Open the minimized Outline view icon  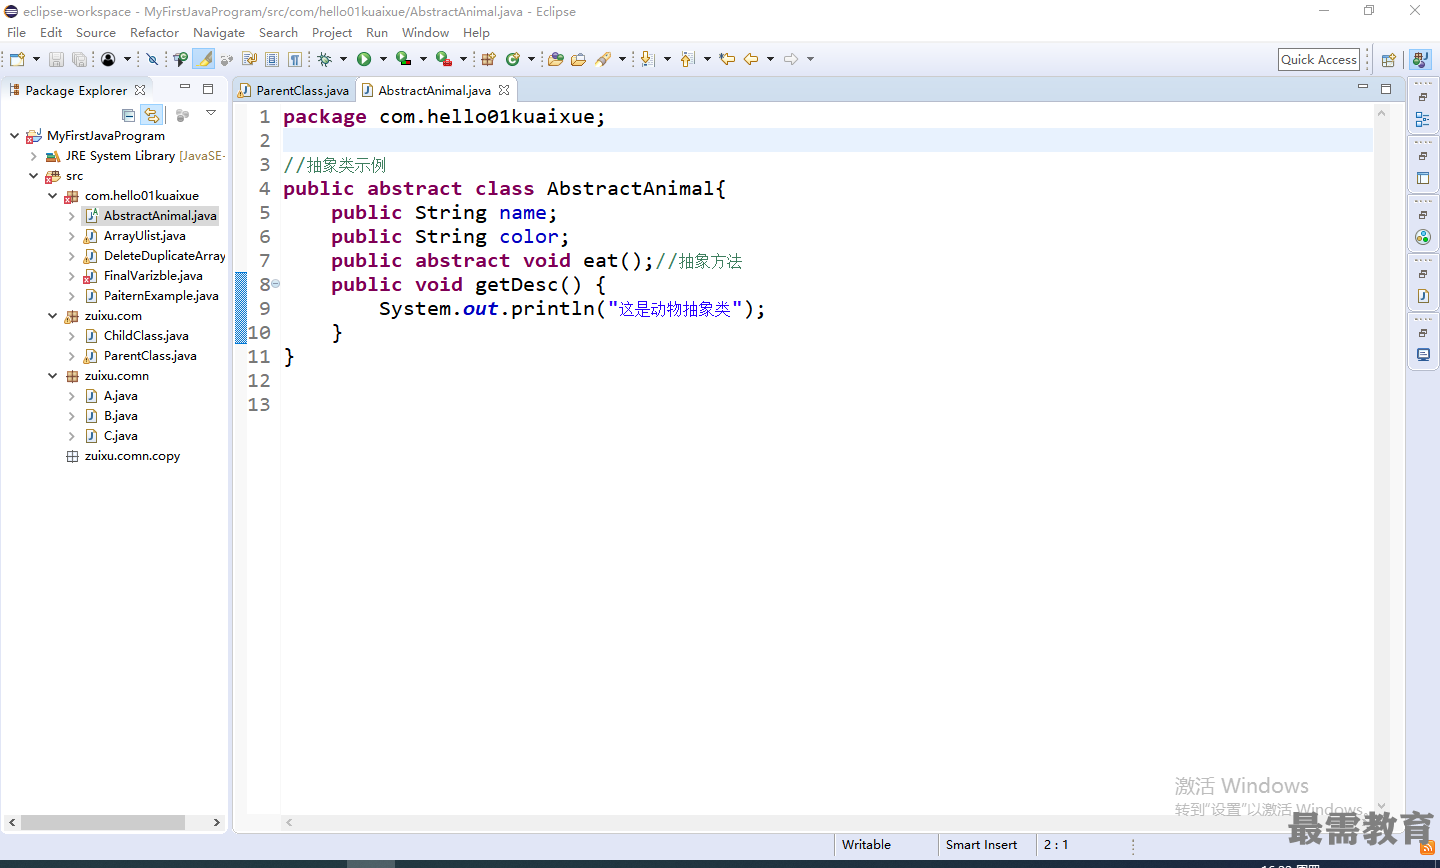pos(1423,119)
